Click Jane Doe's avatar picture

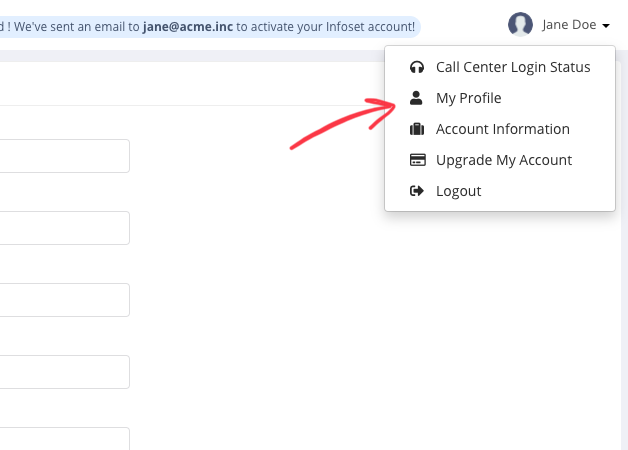(520, 24)
